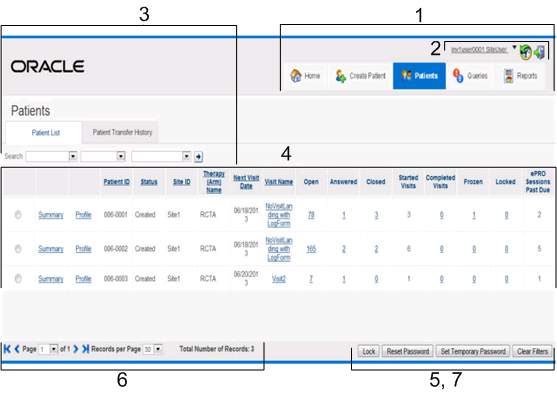Screen dimensions: 557x393
Task: Open the Queries tab
Action: 470,76
